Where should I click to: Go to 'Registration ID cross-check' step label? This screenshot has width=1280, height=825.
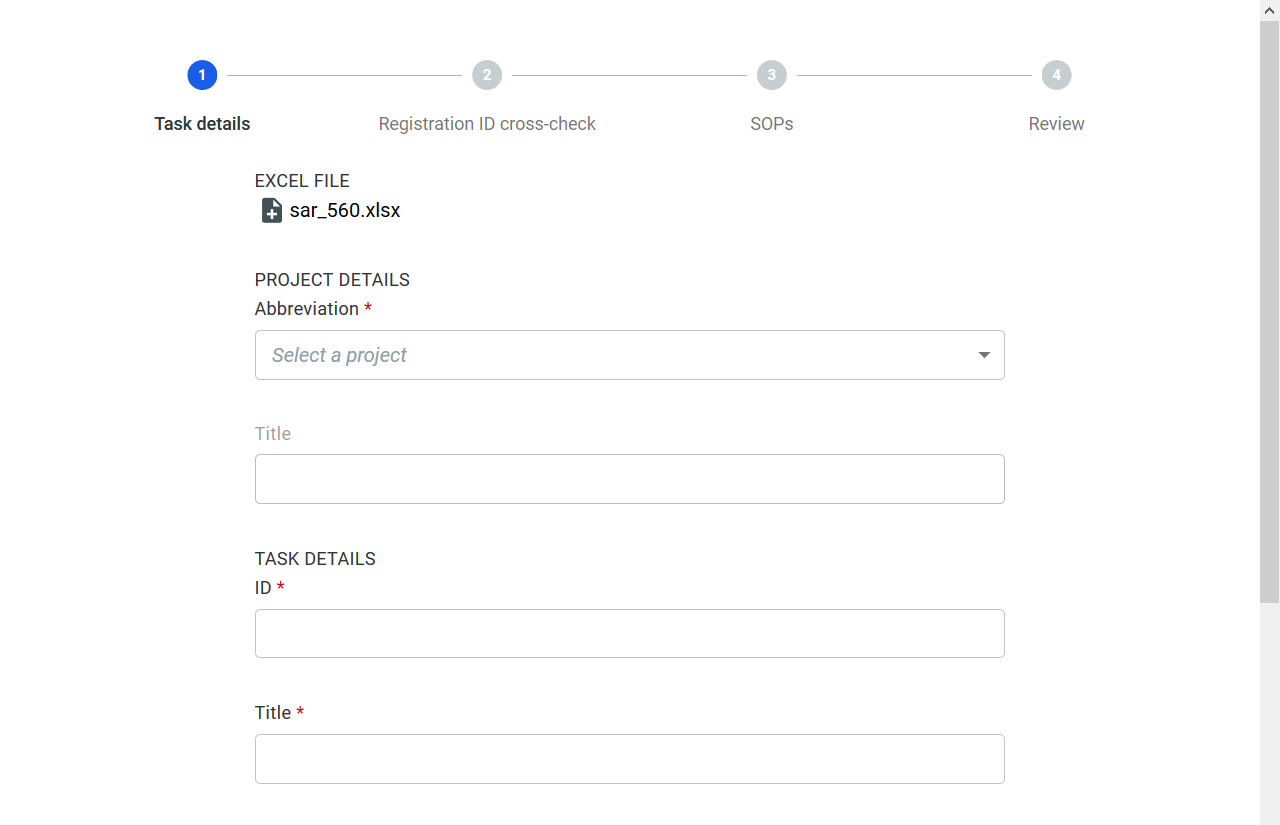pyautogui.click(x=487, y=124)
